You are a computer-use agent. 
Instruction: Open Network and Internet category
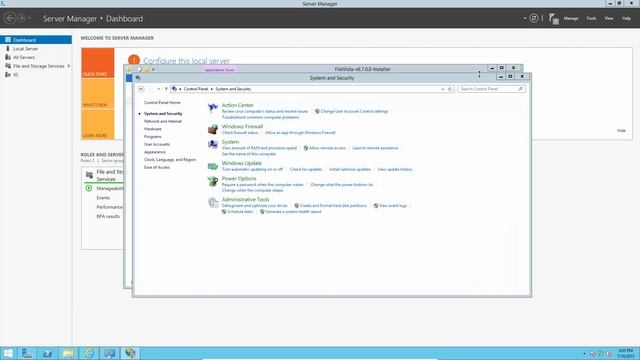pyautogui.click(x=162, y=121)
